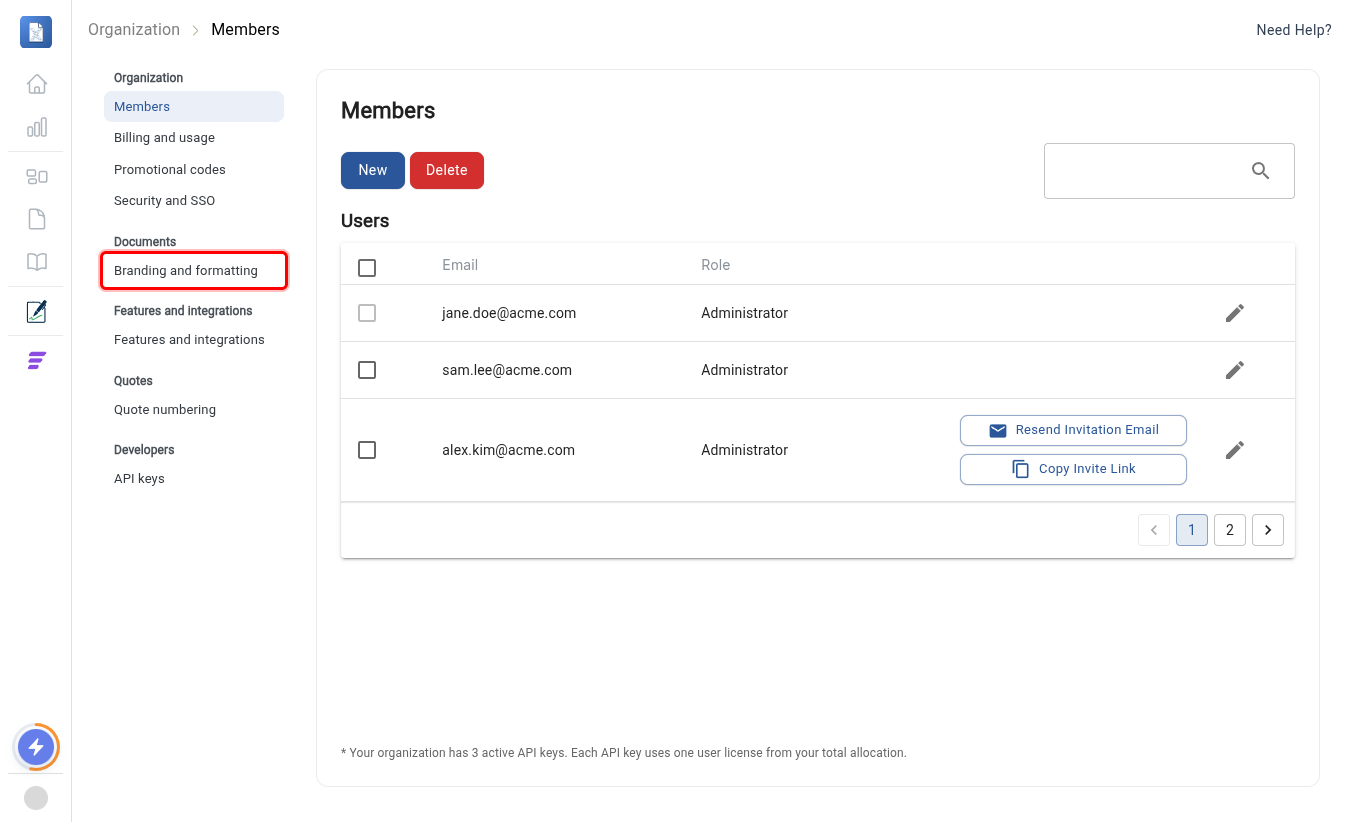This screenshot has width=1352, height=822.
Task: Toggle the select-all checkbox in table header
Action: [367, 268]
